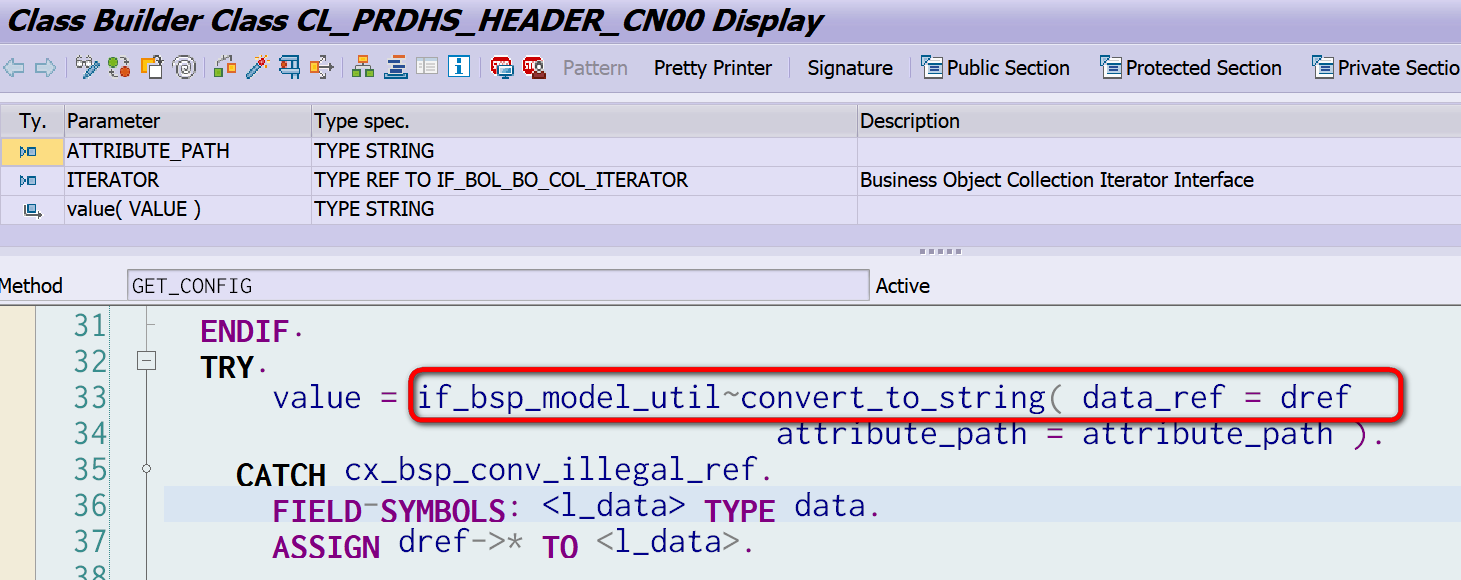Select the ATTRIBUTE_PATH parameter cell

[188, 152]
